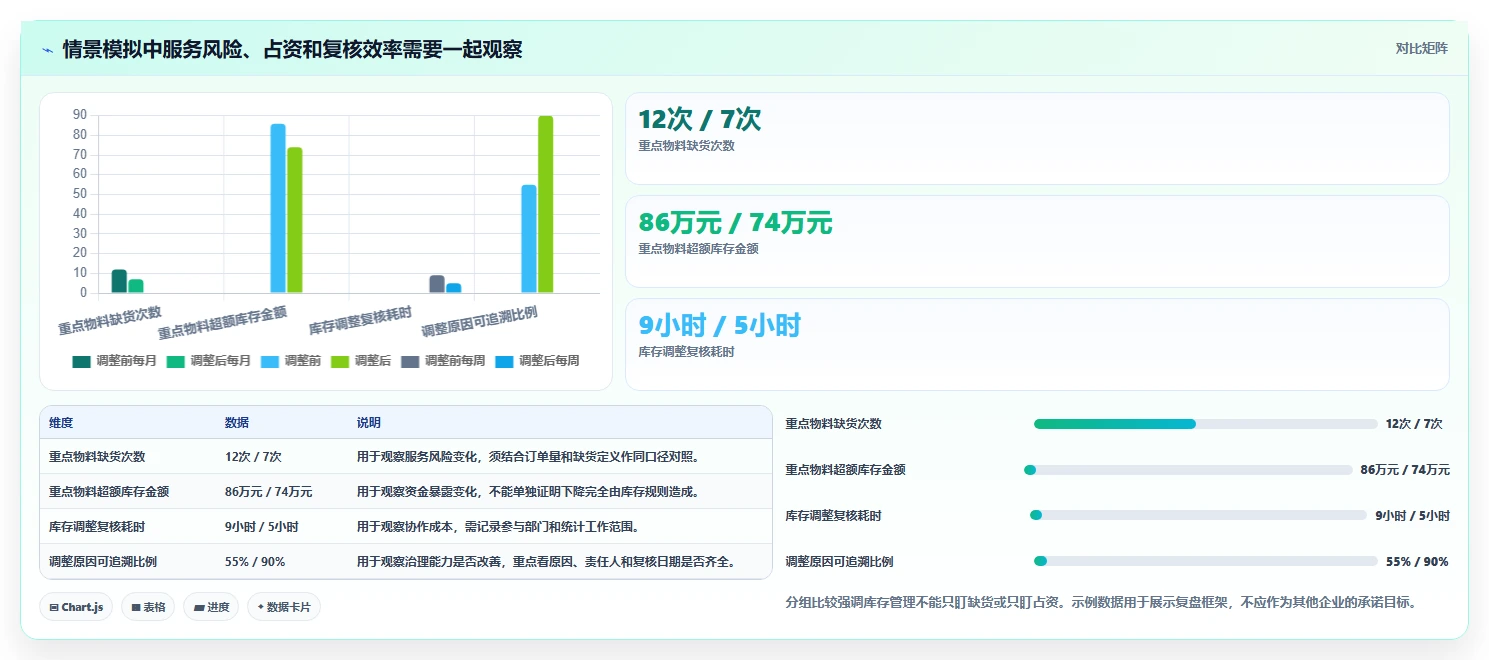Toggle the light-blue 调整前 legend item
The height and width of the screenshot is (660, 1489).
pos(291,361)
